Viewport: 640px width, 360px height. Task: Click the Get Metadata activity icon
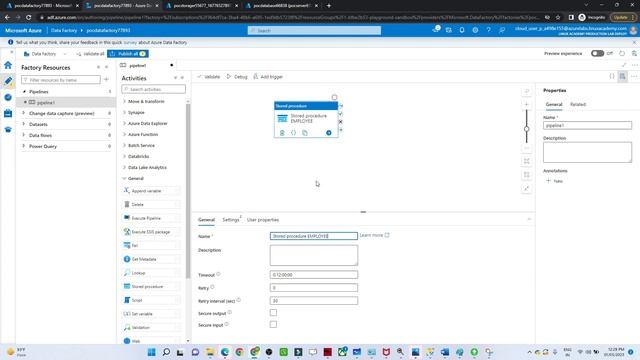(x=127, y=259)
